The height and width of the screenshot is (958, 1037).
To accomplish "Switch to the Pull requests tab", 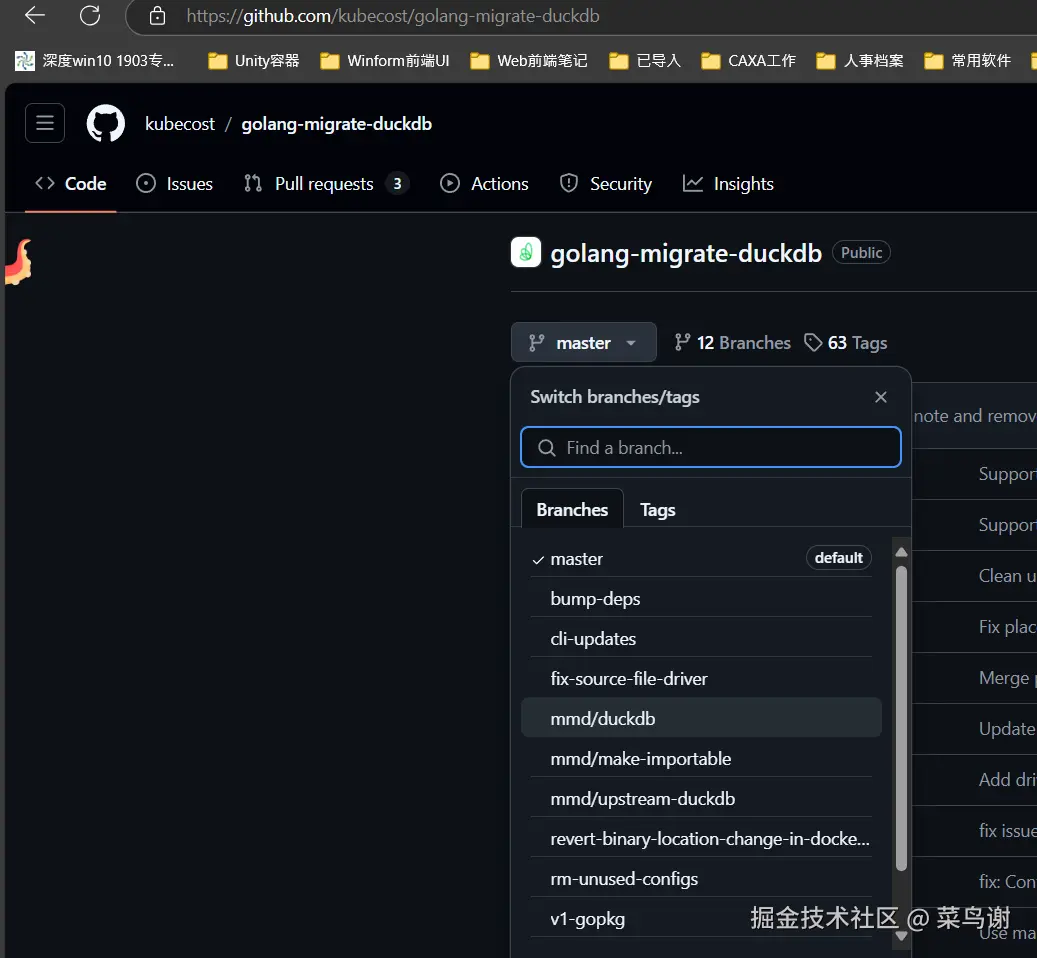I will 325,184.
